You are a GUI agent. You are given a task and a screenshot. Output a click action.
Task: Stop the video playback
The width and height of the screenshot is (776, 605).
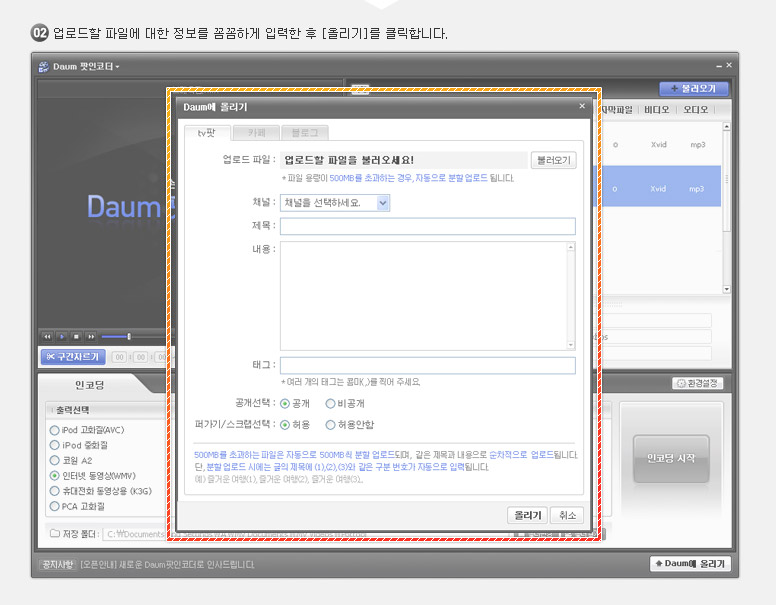[x=76, y=337]
